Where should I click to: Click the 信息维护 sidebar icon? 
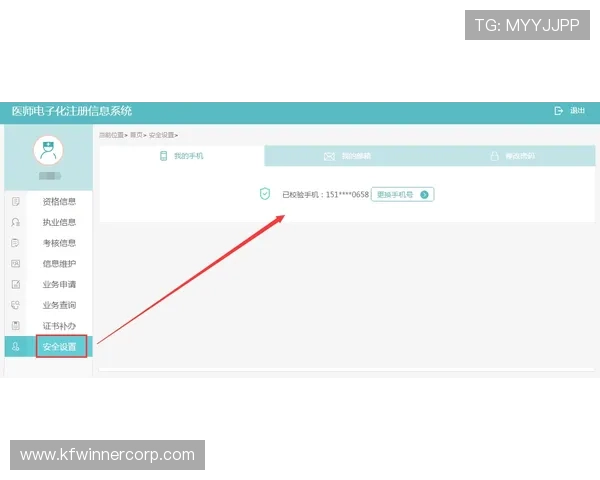click(x=16, y=264)
